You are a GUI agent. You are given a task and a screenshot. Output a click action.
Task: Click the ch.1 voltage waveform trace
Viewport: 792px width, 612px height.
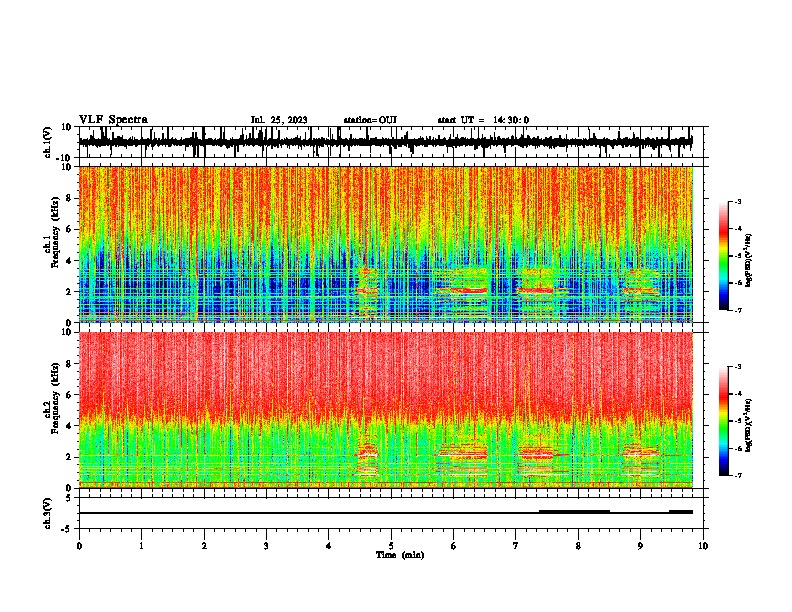click(385, 142)
